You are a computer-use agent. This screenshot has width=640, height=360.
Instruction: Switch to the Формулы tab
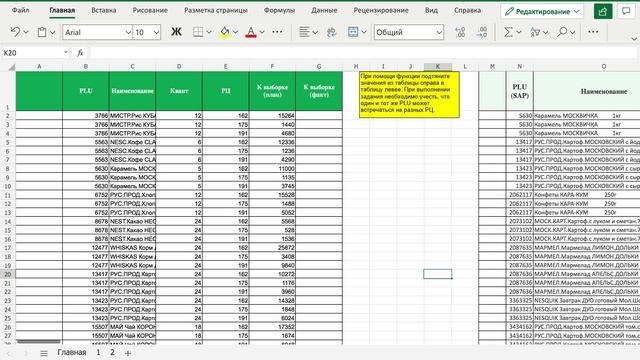point(279,10)
